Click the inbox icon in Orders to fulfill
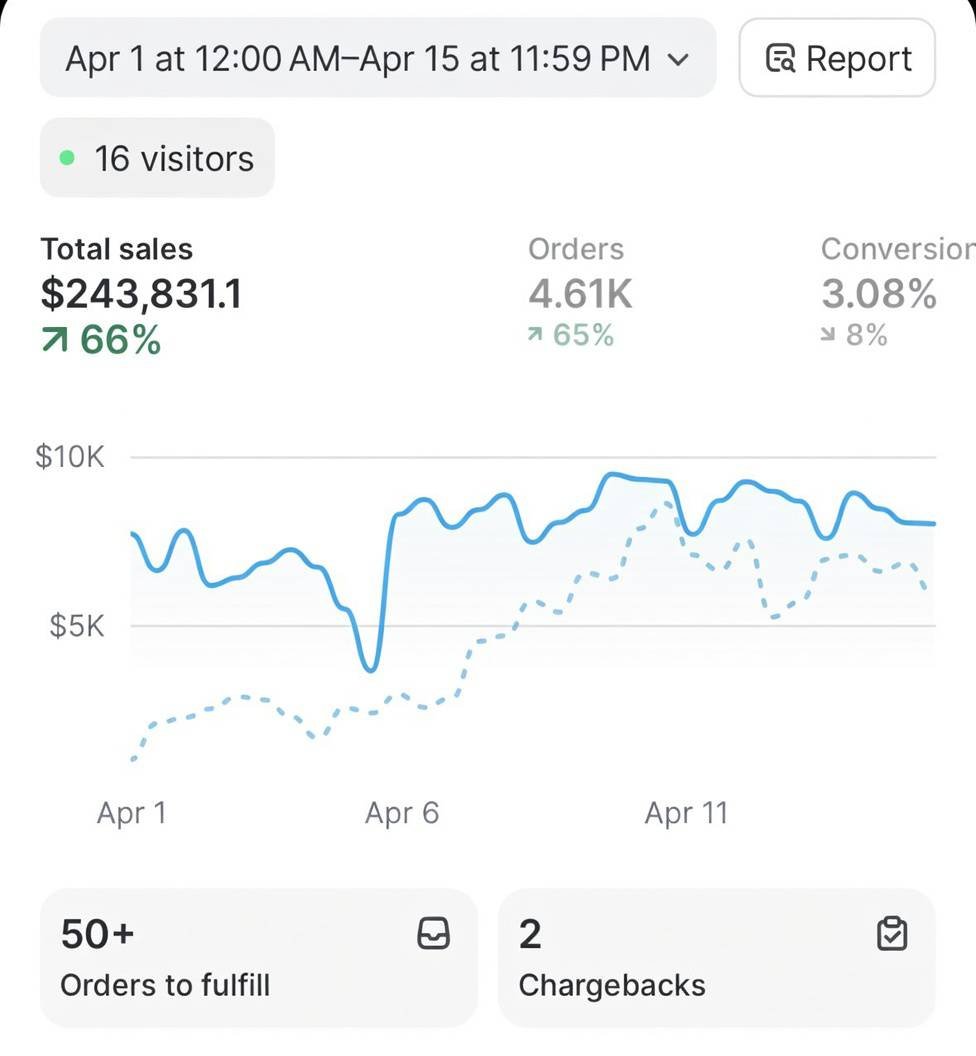976x1056 pixels. pyautogui.click(x=433, y=933)
